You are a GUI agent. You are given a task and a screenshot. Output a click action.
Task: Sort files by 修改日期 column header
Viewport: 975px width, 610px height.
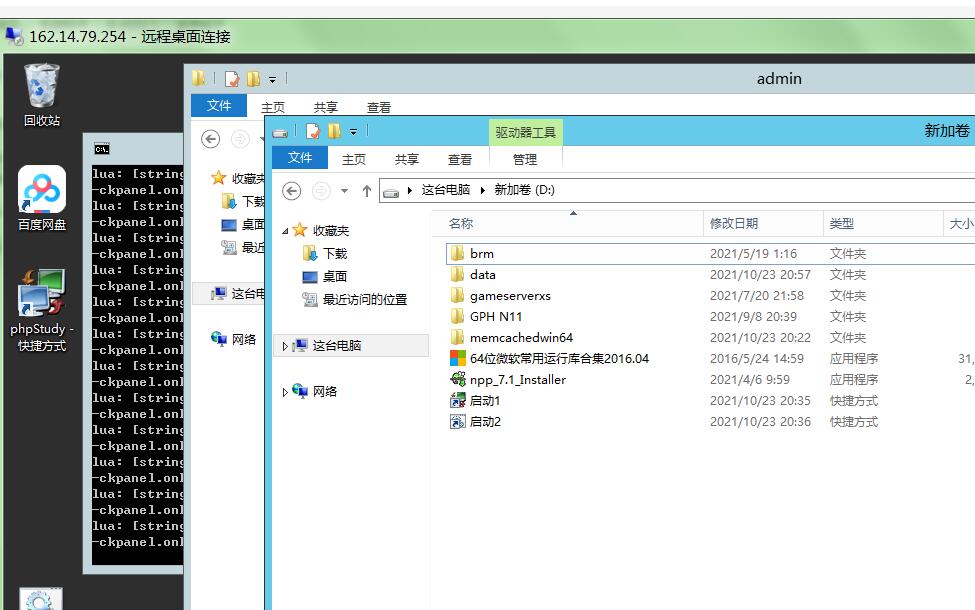coord(734,224)
